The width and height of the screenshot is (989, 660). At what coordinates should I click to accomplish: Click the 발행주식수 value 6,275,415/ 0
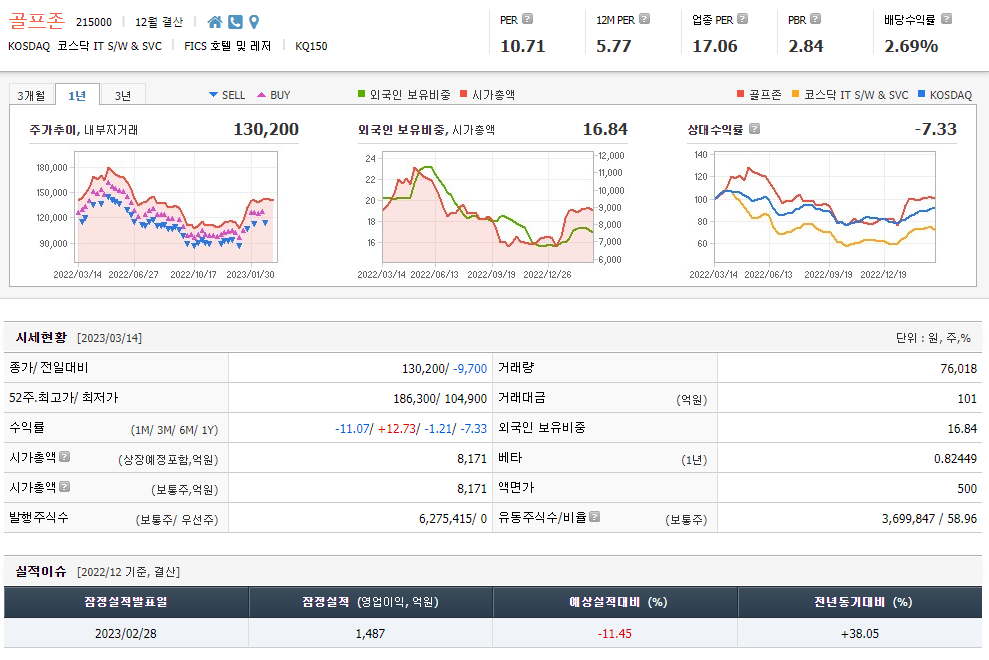[x=453, y=519]
